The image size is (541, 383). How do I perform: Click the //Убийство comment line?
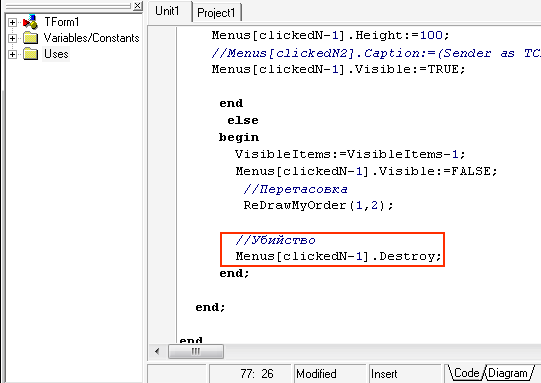click(x=275, y=240)
